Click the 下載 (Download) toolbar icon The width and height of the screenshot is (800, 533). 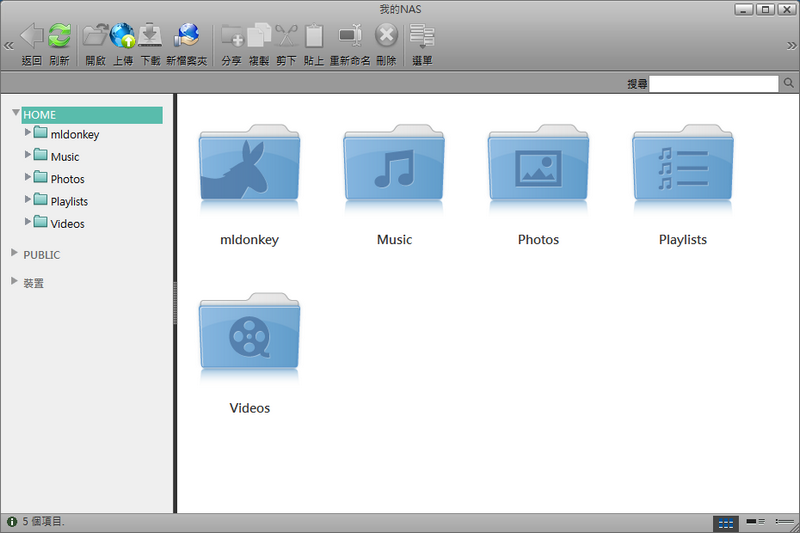coord(150,36)
